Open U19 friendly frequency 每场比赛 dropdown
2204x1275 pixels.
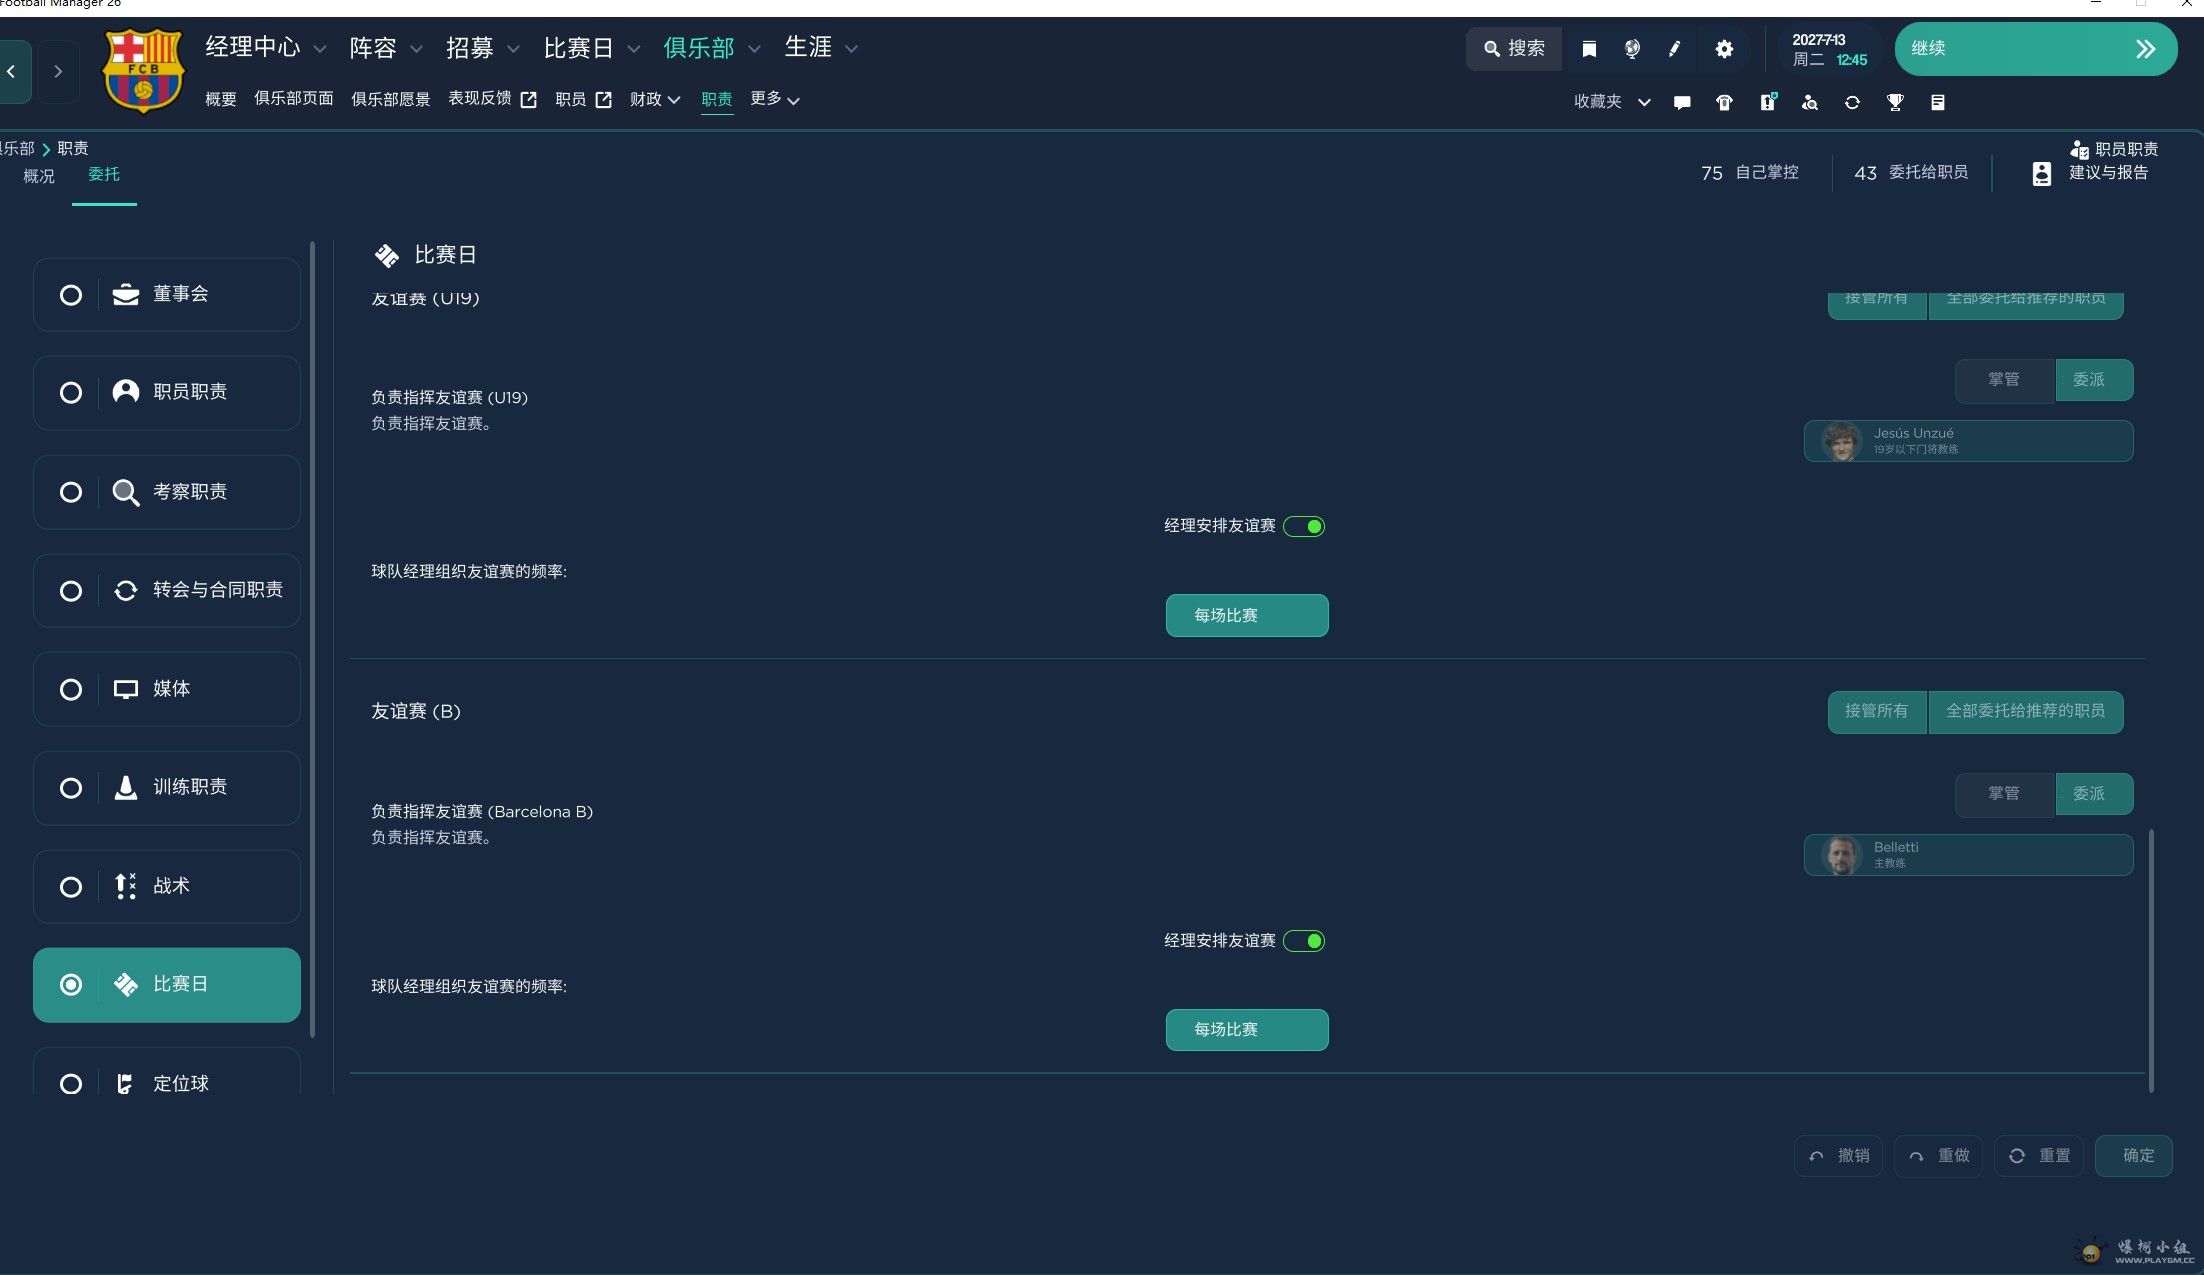click(x=1247, y=615)
